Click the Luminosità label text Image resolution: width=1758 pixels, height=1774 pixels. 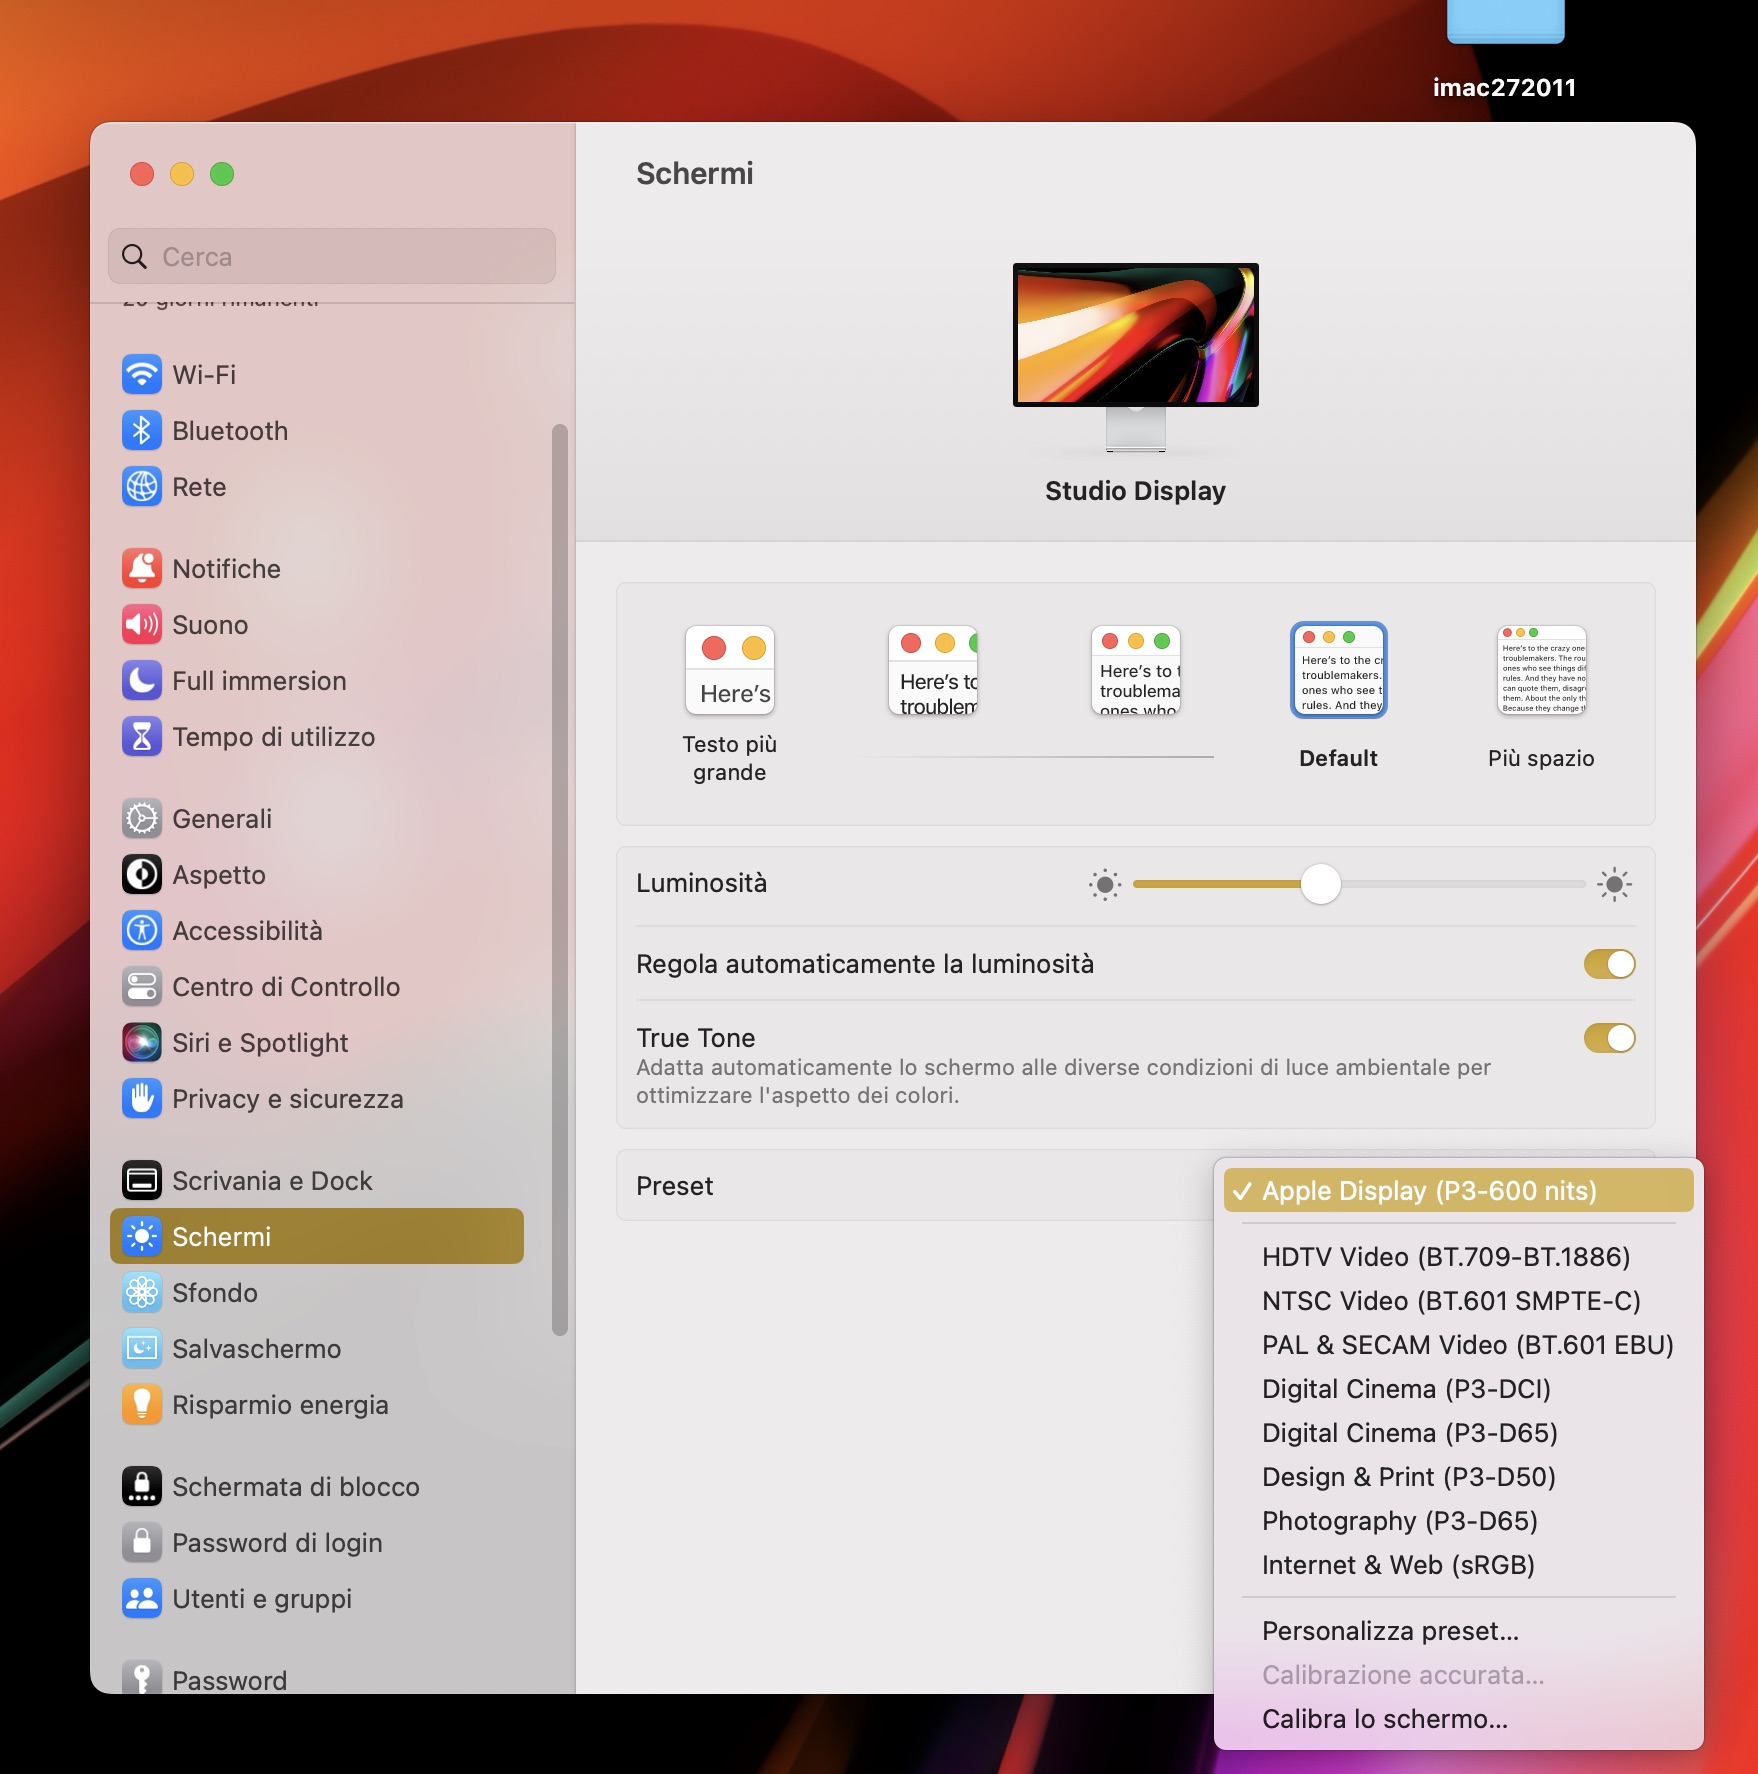click(702, 883)
